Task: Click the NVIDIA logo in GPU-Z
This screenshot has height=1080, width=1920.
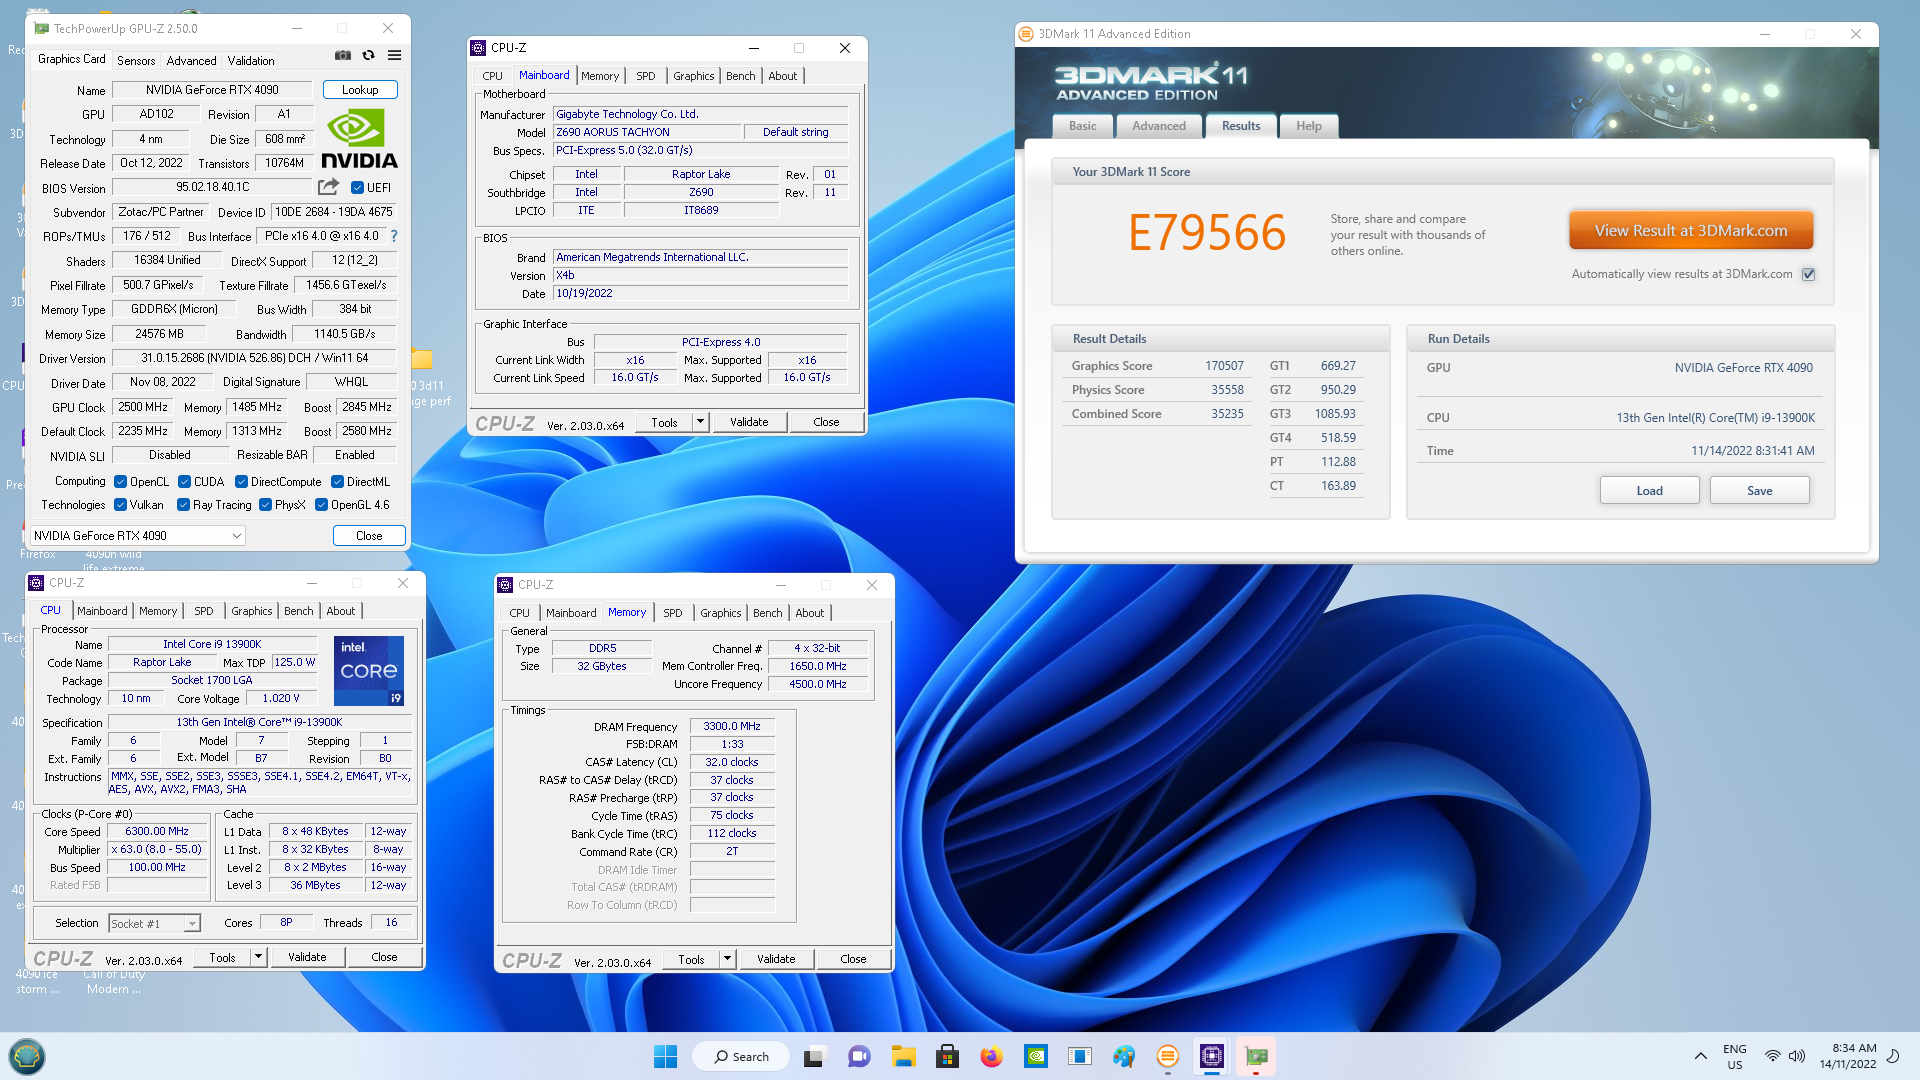Action: [x=359, y=138]
